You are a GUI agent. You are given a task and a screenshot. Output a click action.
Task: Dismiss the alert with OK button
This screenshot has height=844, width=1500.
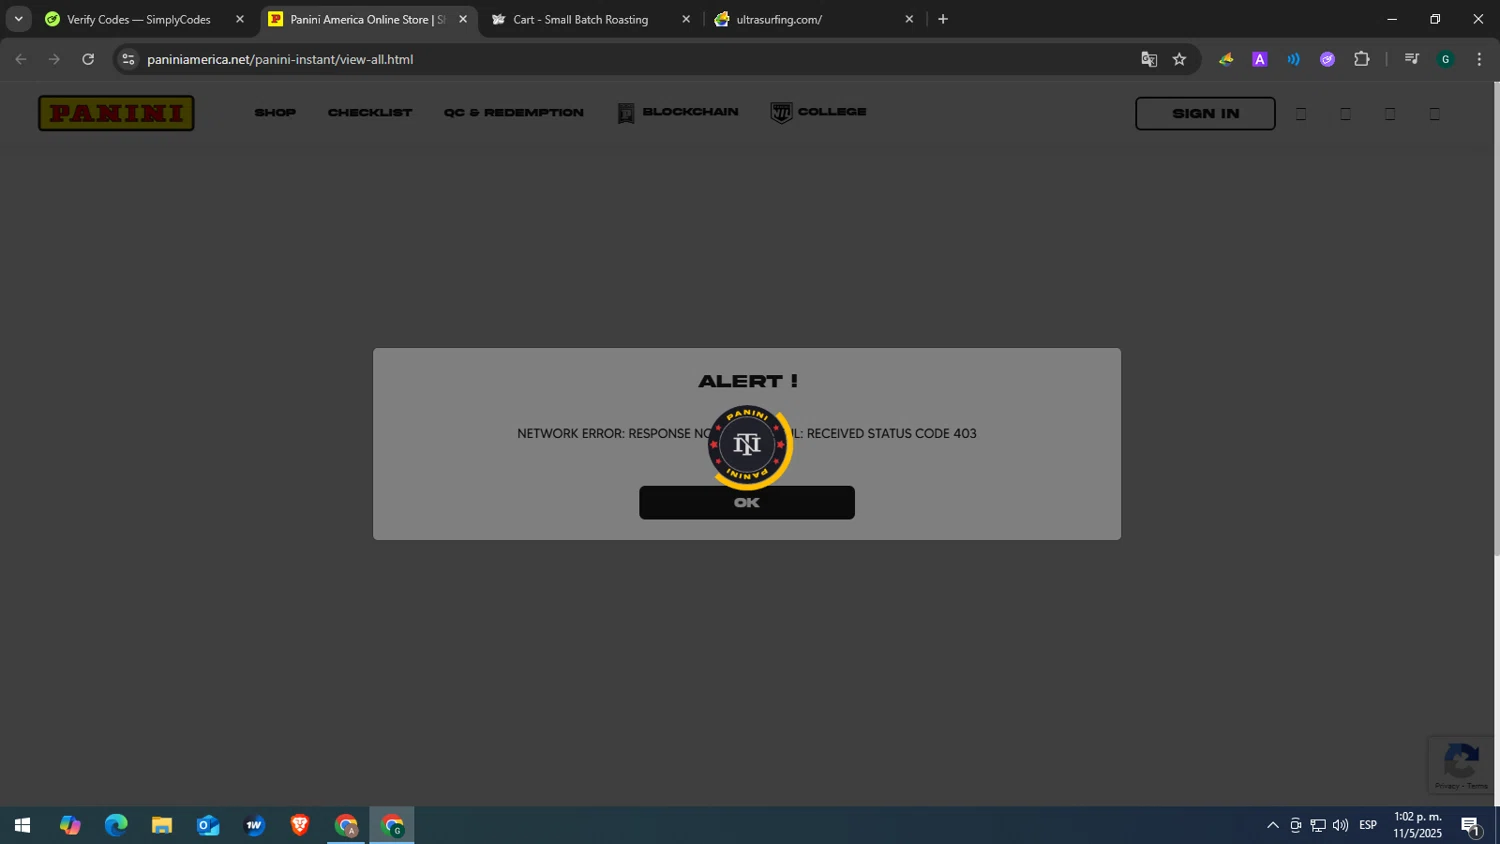coord(747,503)
